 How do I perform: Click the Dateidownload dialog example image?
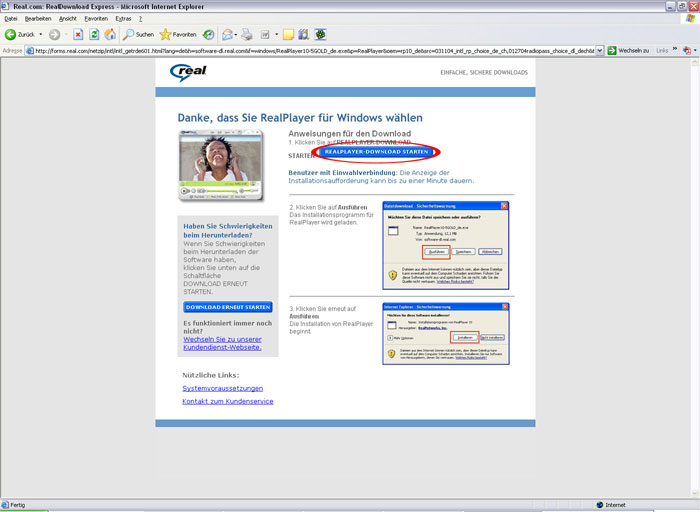pyautogui.click(x=446, y=246)
